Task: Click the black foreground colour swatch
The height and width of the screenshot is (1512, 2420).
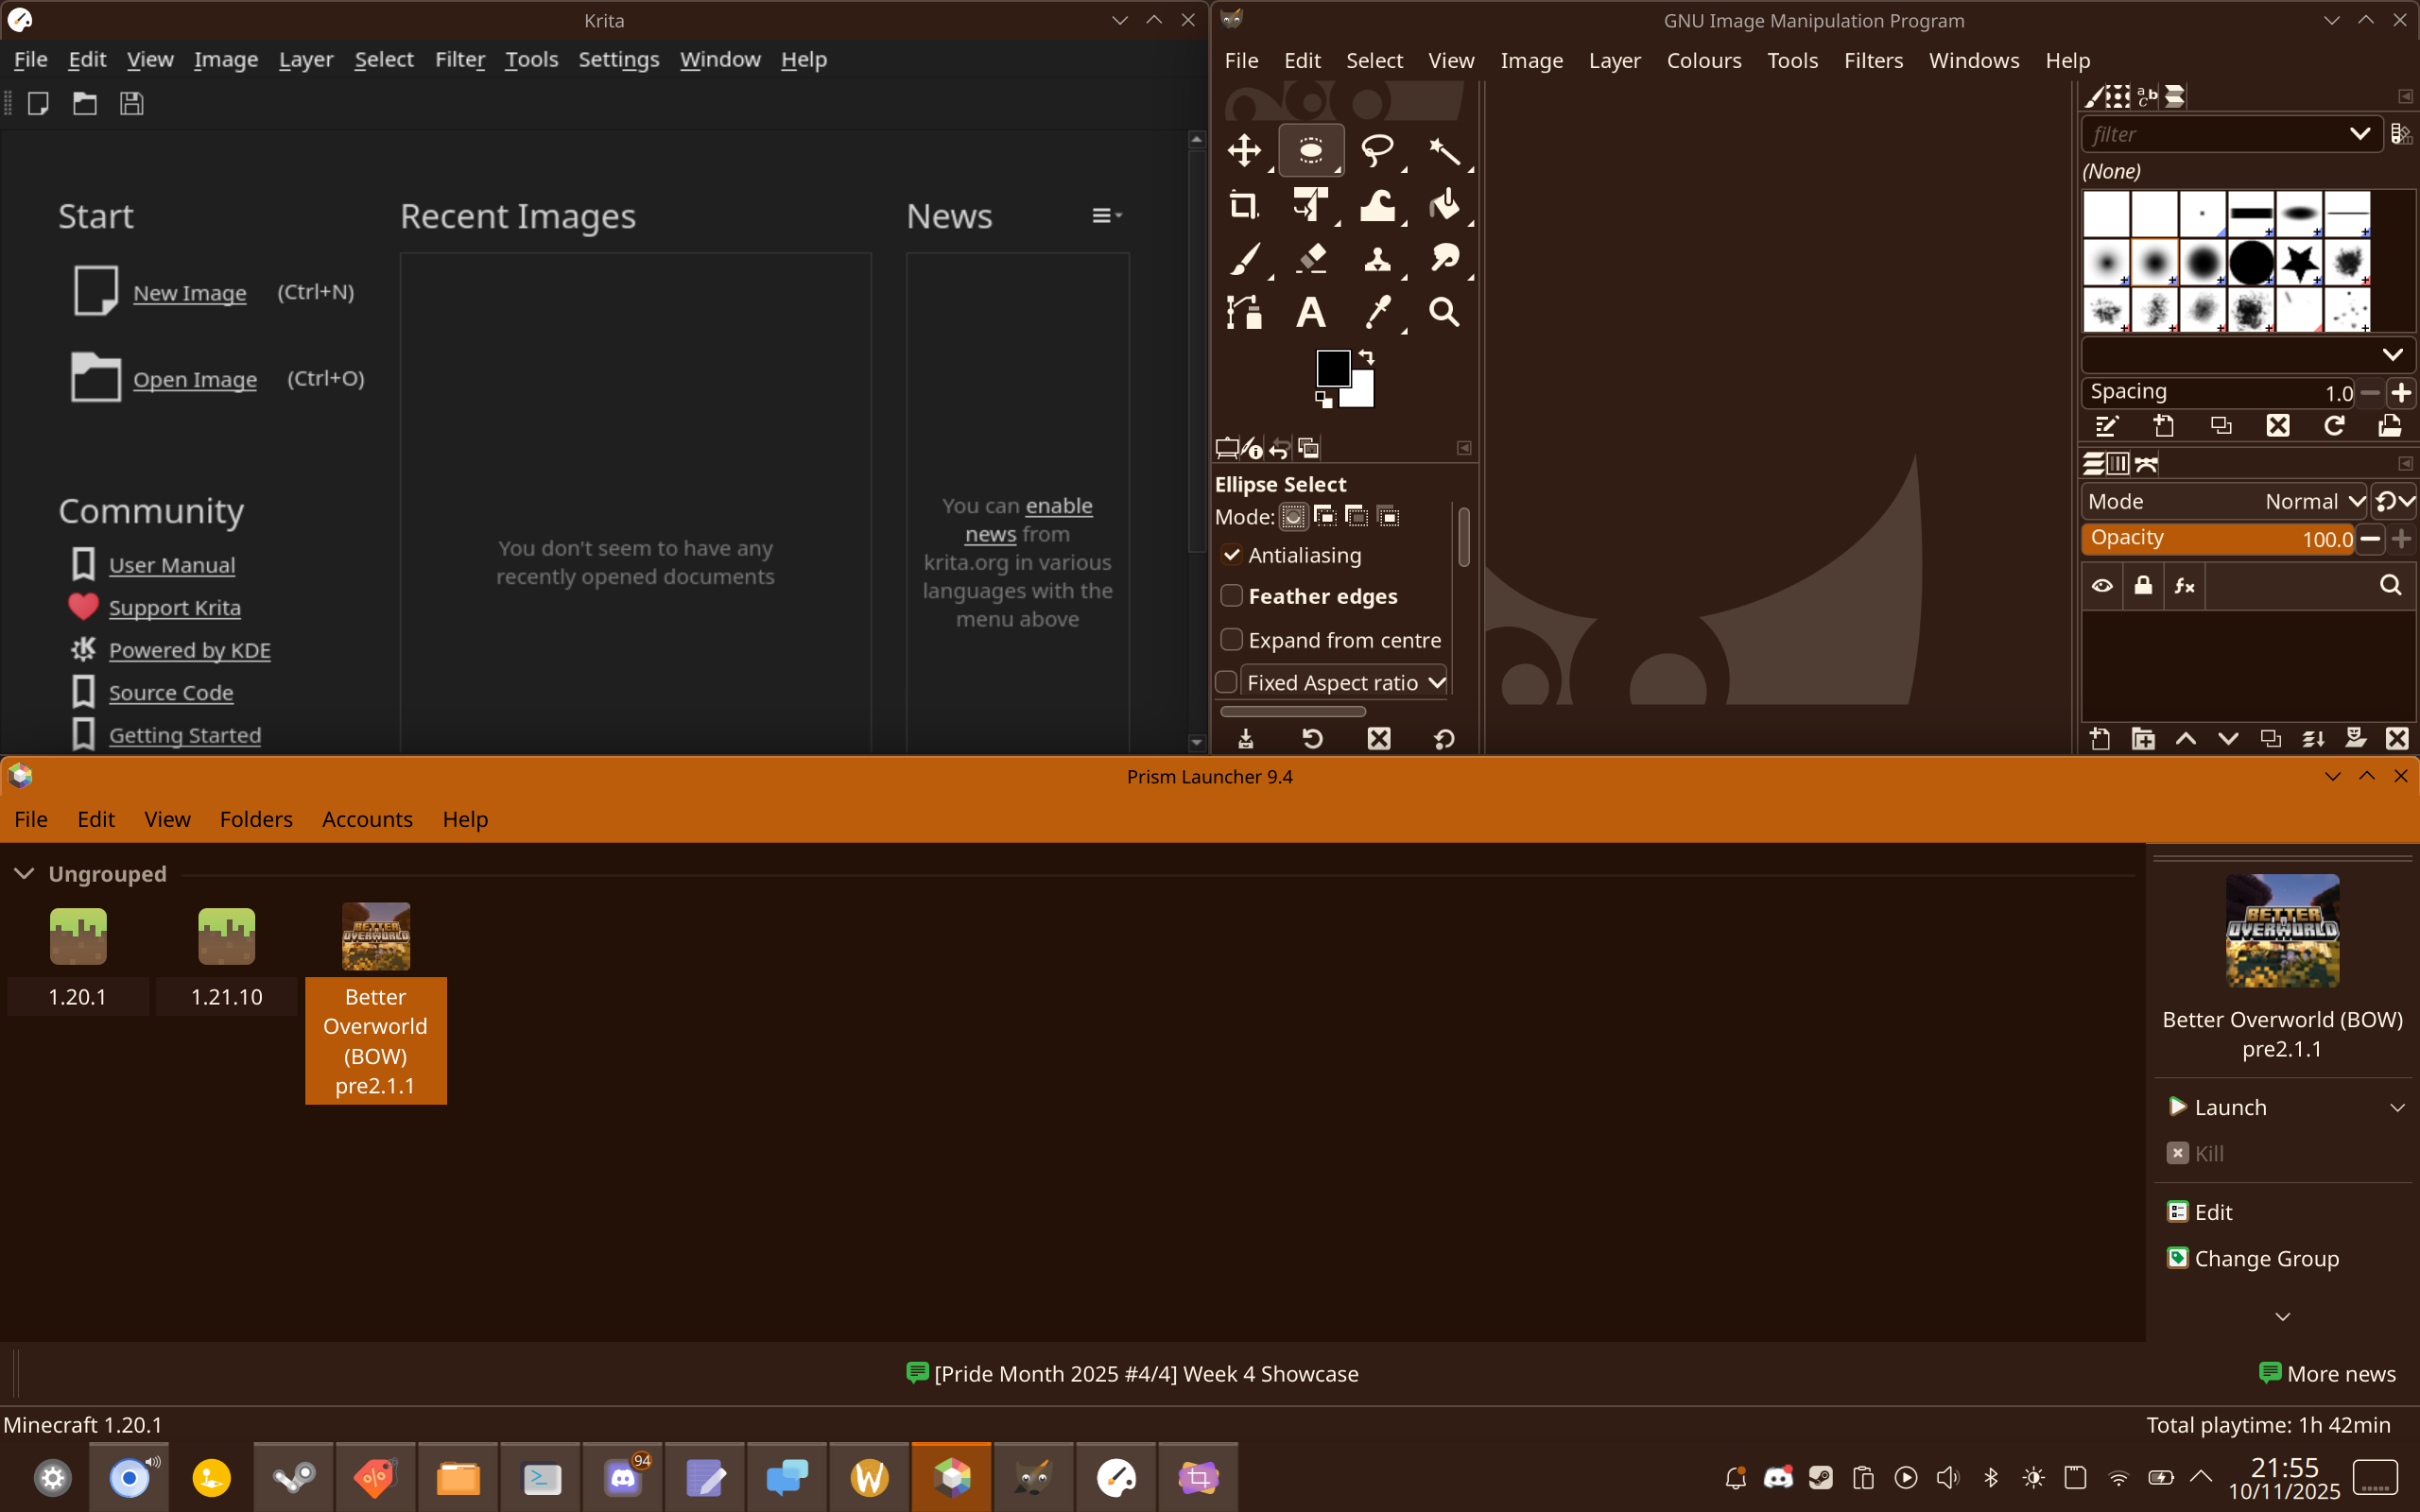Action: click(x=1331, y=367)
